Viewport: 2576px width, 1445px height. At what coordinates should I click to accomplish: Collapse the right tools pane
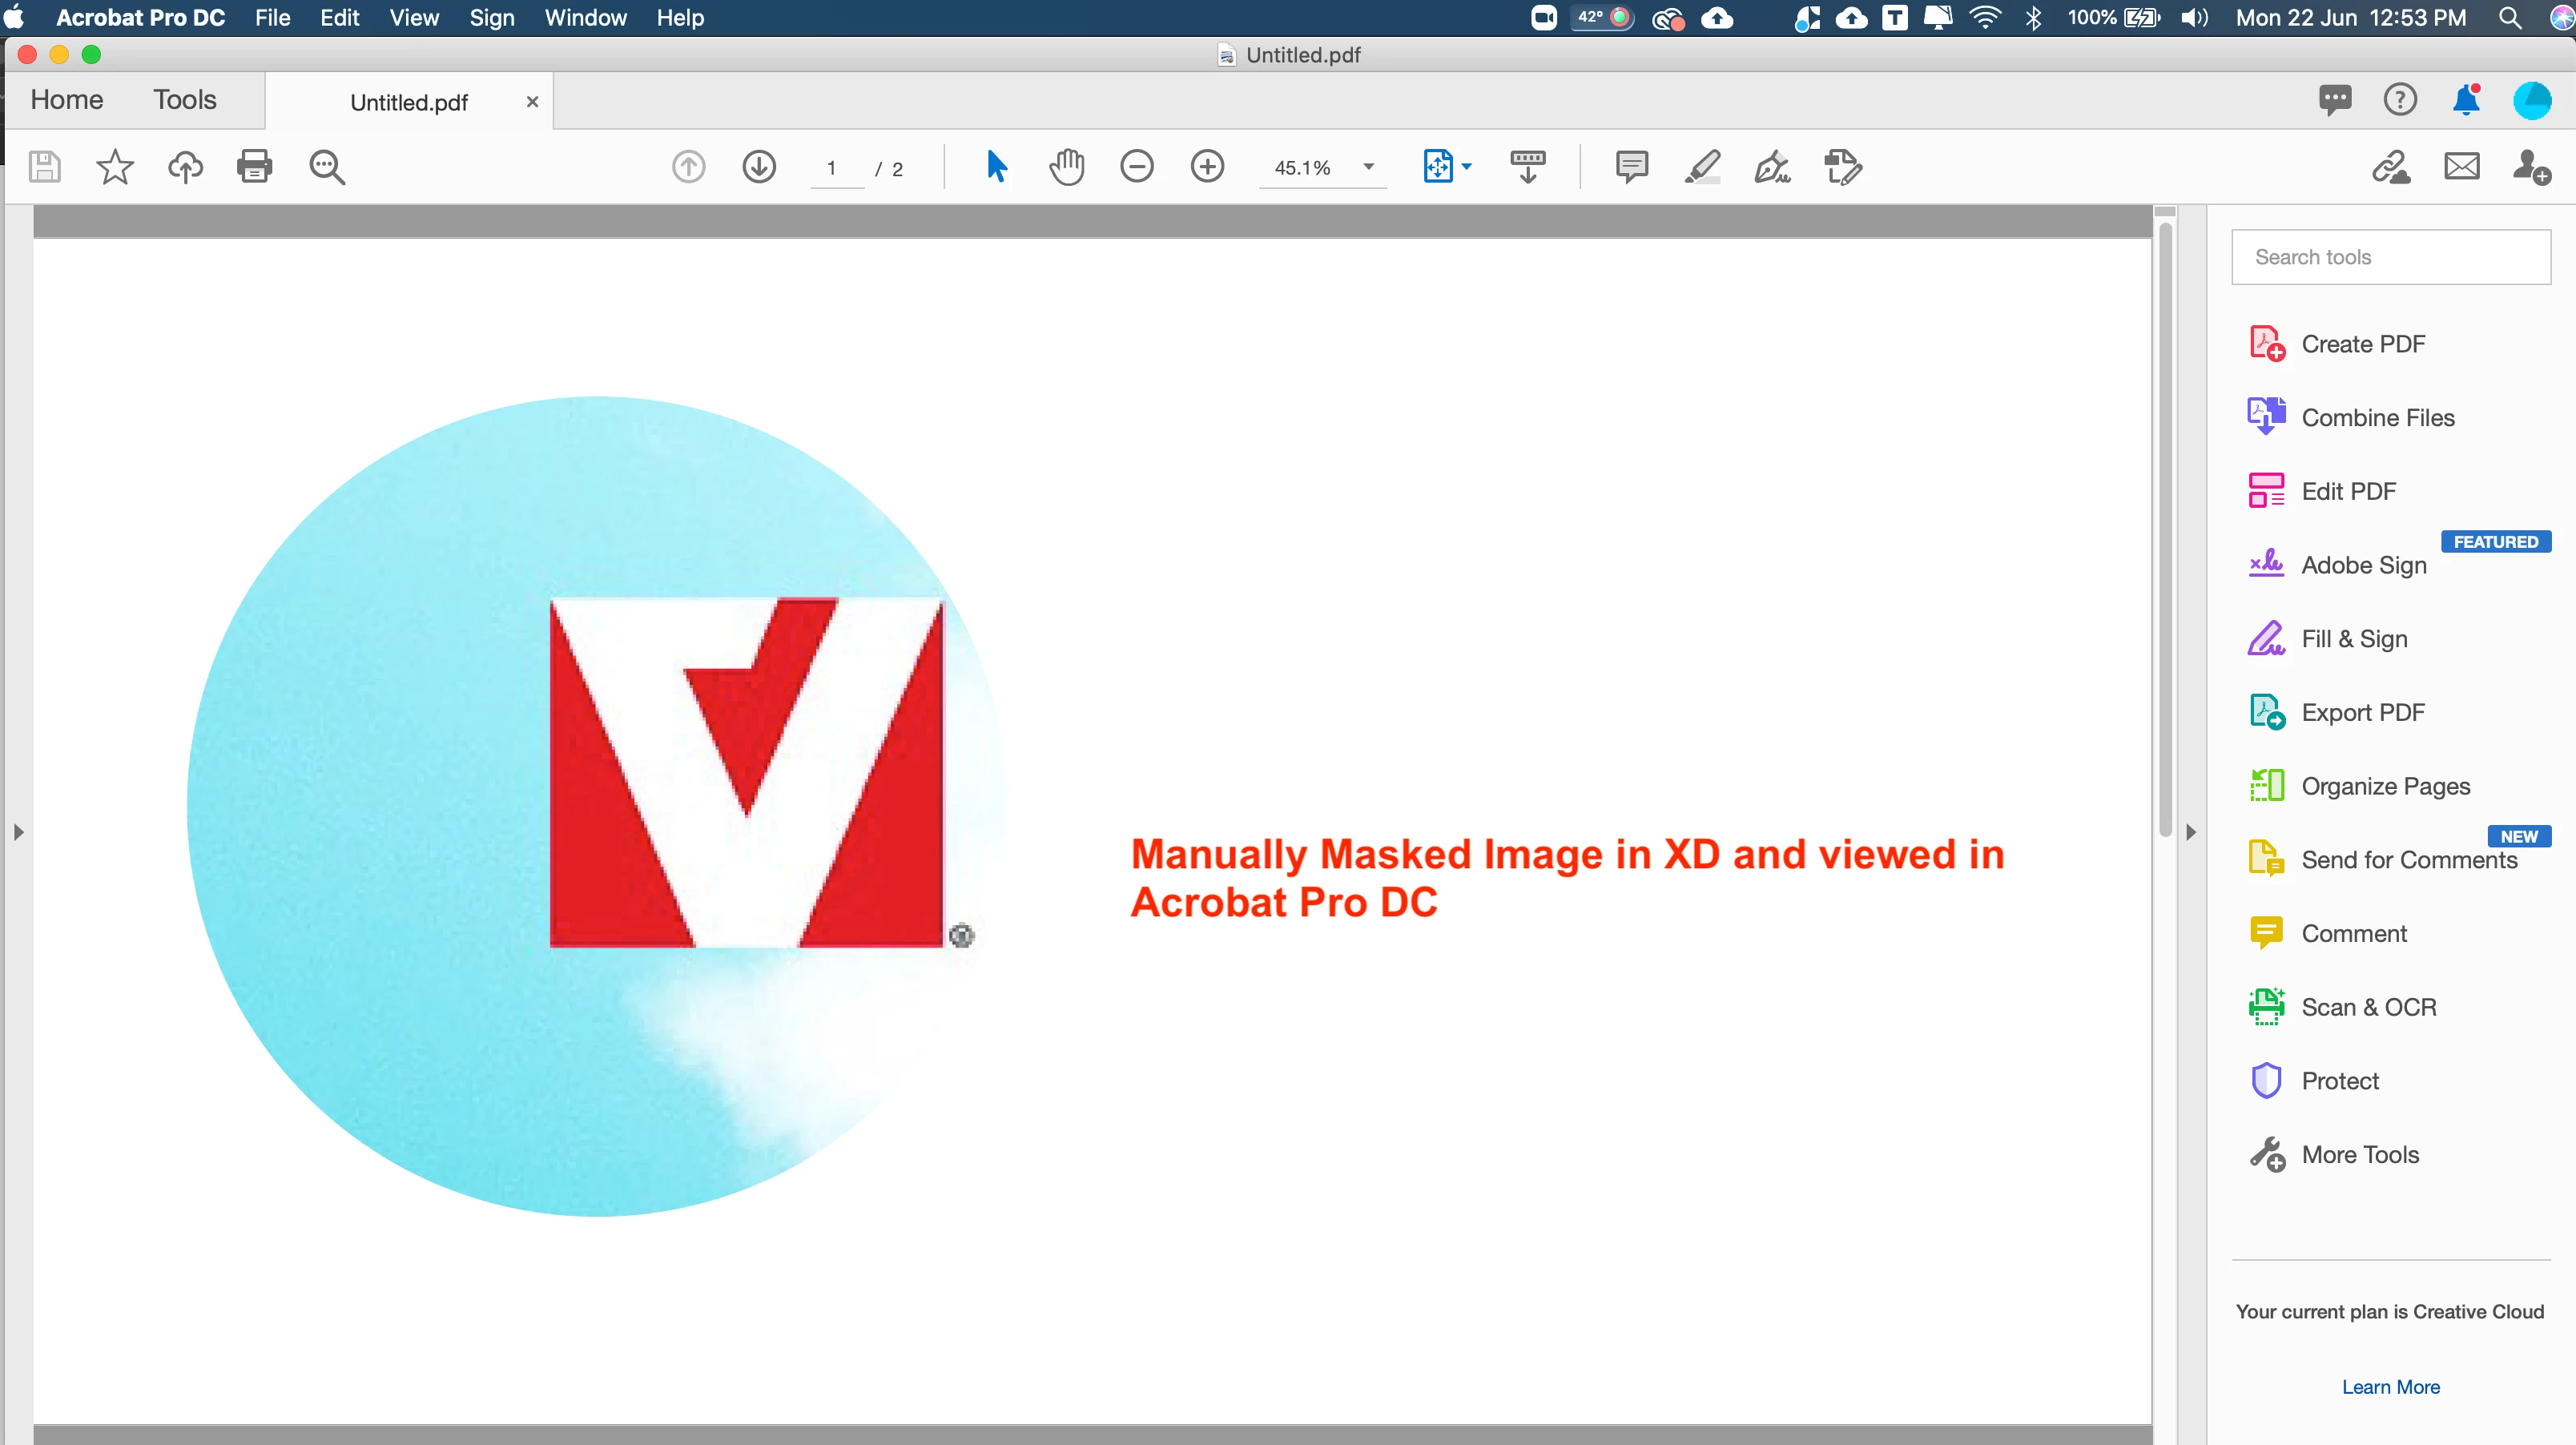click(x=2190, y=831)
